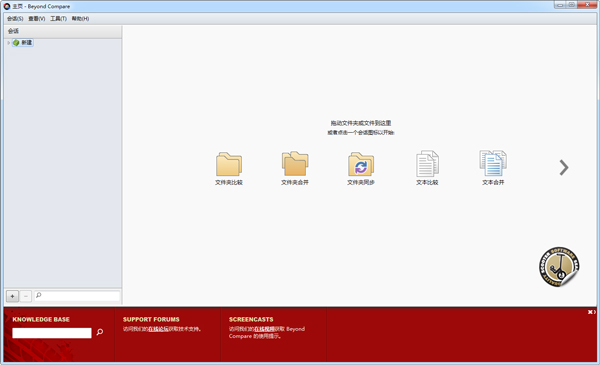
Task: Click the minus remove session button
Action: click(x=26, y=296)
